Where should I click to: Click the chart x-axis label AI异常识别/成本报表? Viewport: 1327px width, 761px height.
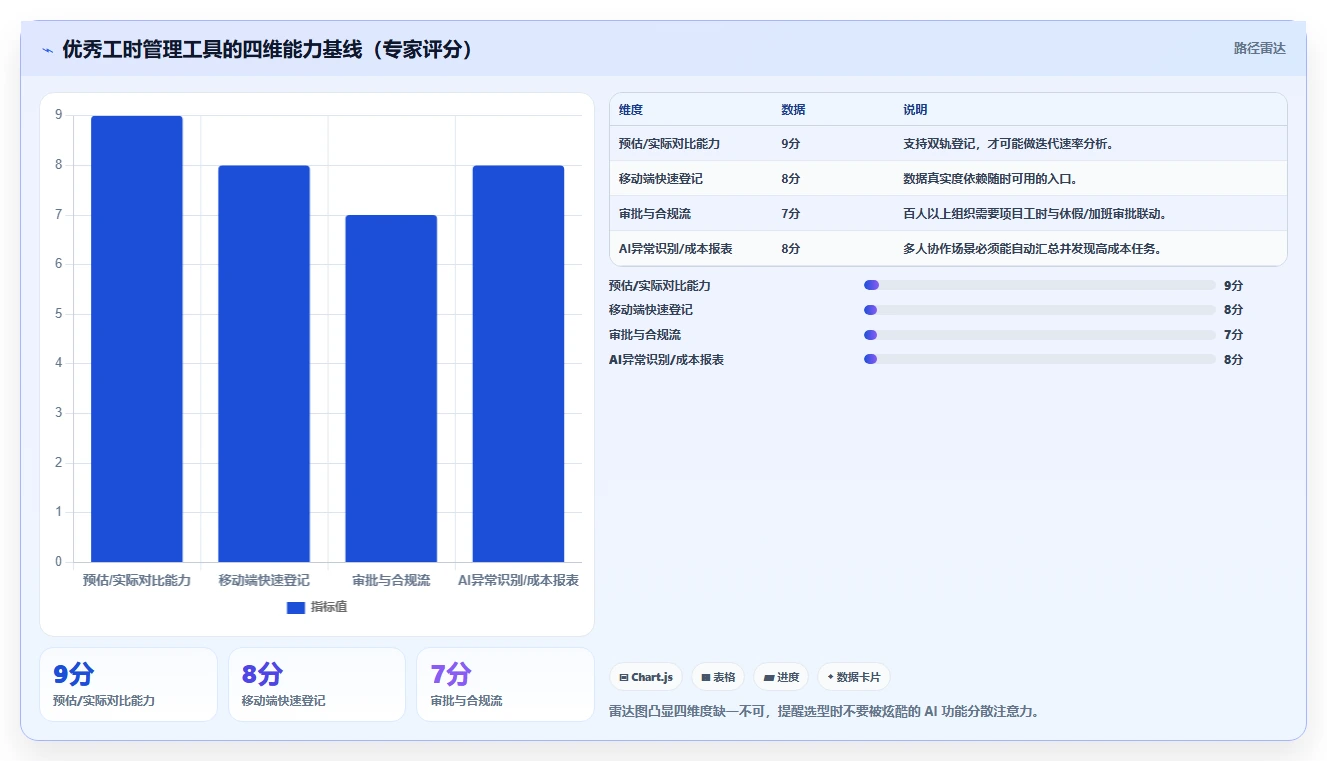click(x=518, y=580)
